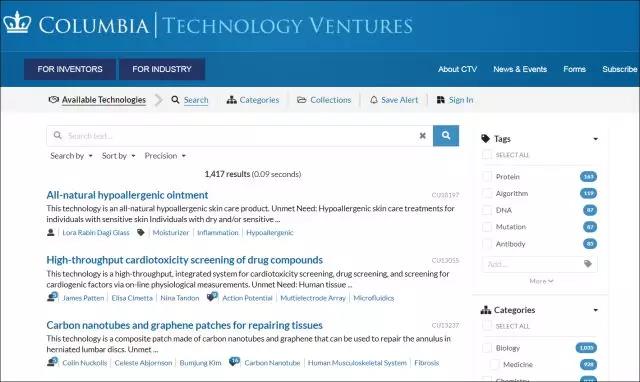This screenshot has height=382, width=640.
Task: Click the Columbia crown logo
Action: click(17, 23)
